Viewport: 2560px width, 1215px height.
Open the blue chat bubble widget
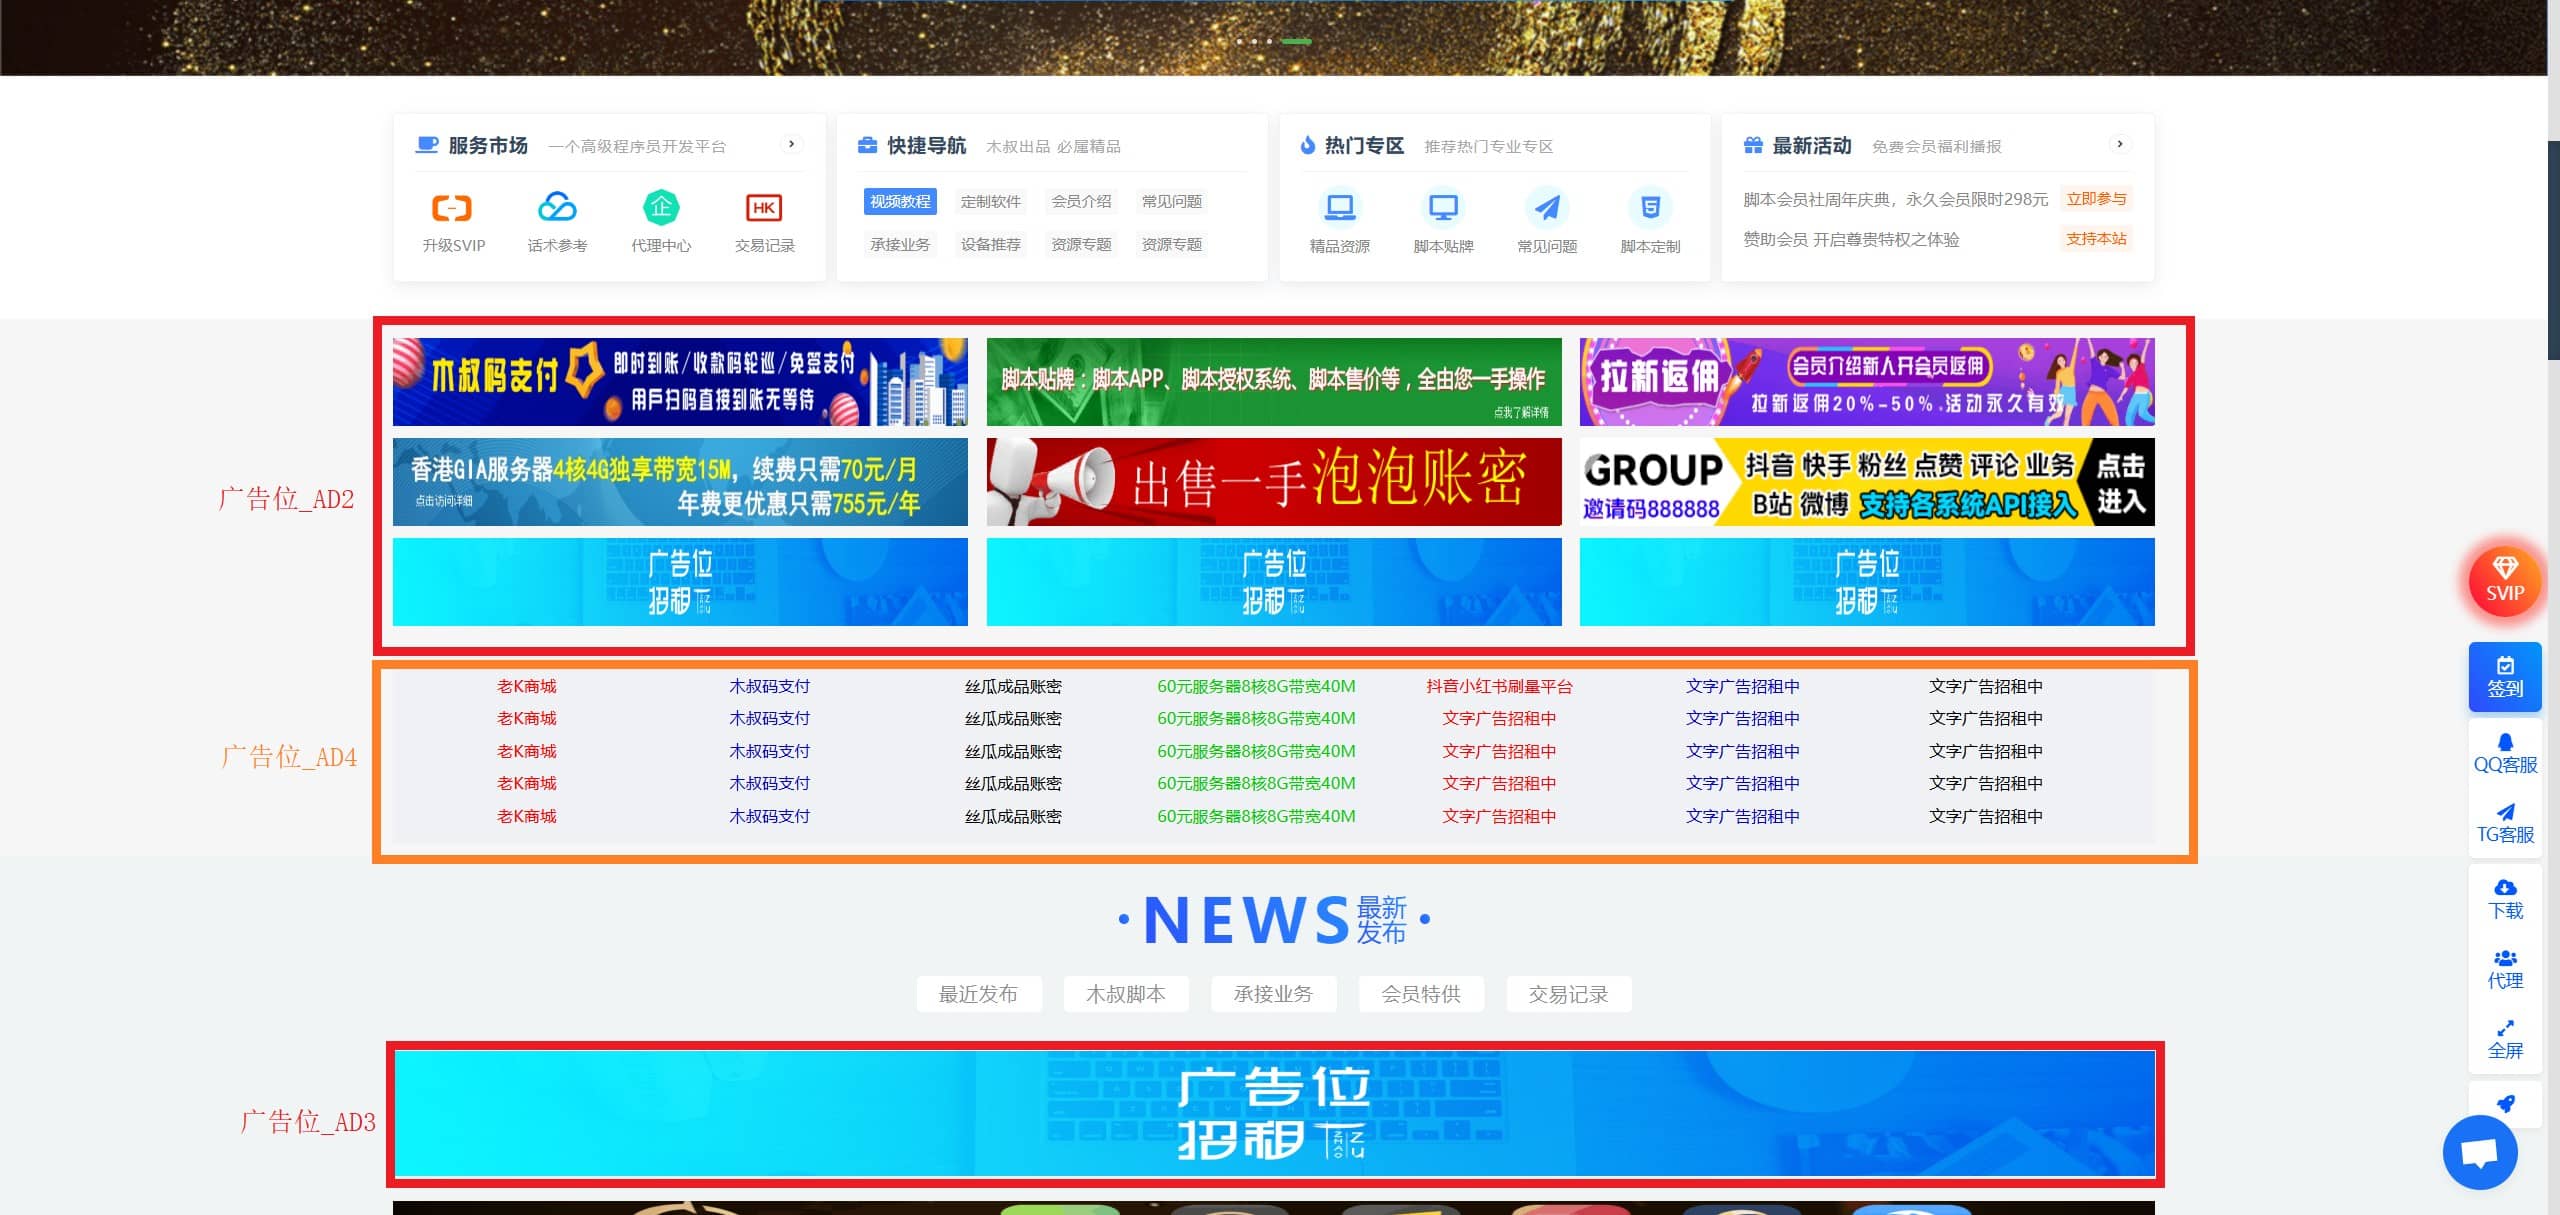[2480, 1152]
